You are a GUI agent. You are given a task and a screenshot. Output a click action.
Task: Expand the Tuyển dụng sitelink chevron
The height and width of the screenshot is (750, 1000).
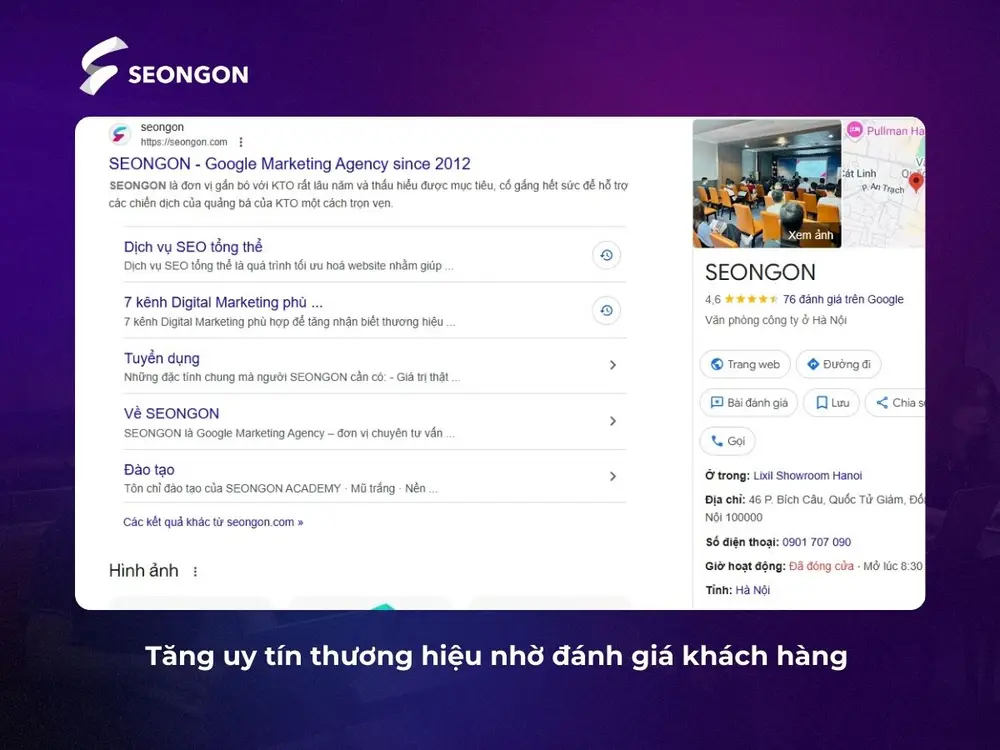tap(612, 365)
